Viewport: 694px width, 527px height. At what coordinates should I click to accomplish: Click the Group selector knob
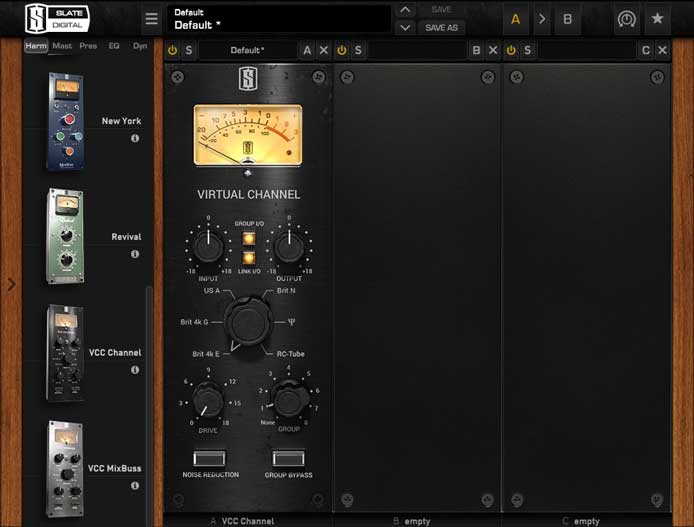click(289, 399)
